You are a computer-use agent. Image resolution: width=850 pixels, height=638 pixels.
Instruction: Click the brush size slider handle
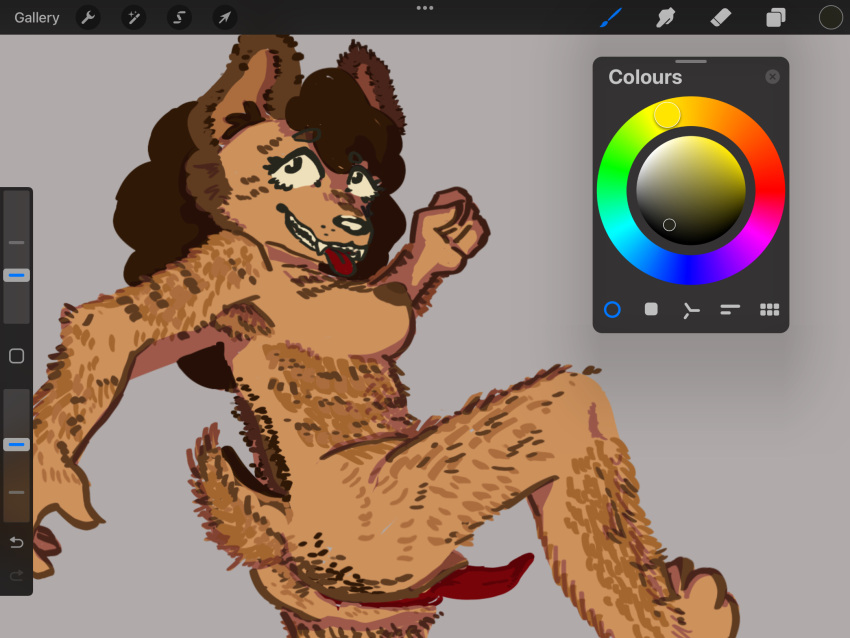click(x=17, y=275)
